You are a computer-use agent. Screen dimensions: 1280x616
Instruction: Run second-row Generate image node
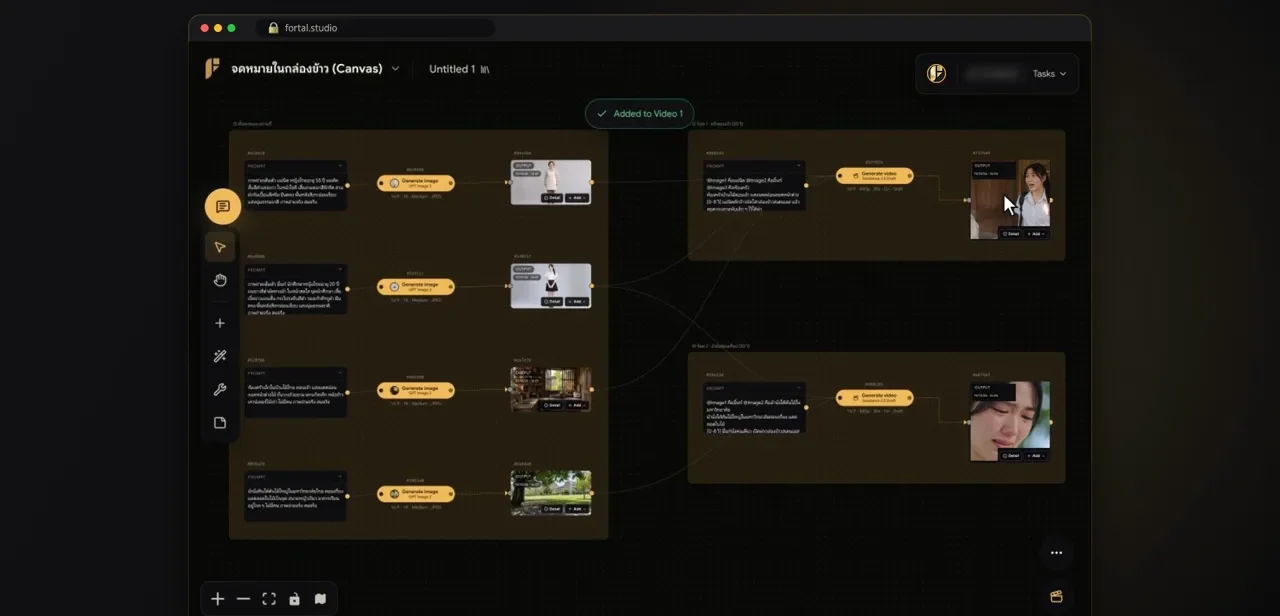click(415, 287)
